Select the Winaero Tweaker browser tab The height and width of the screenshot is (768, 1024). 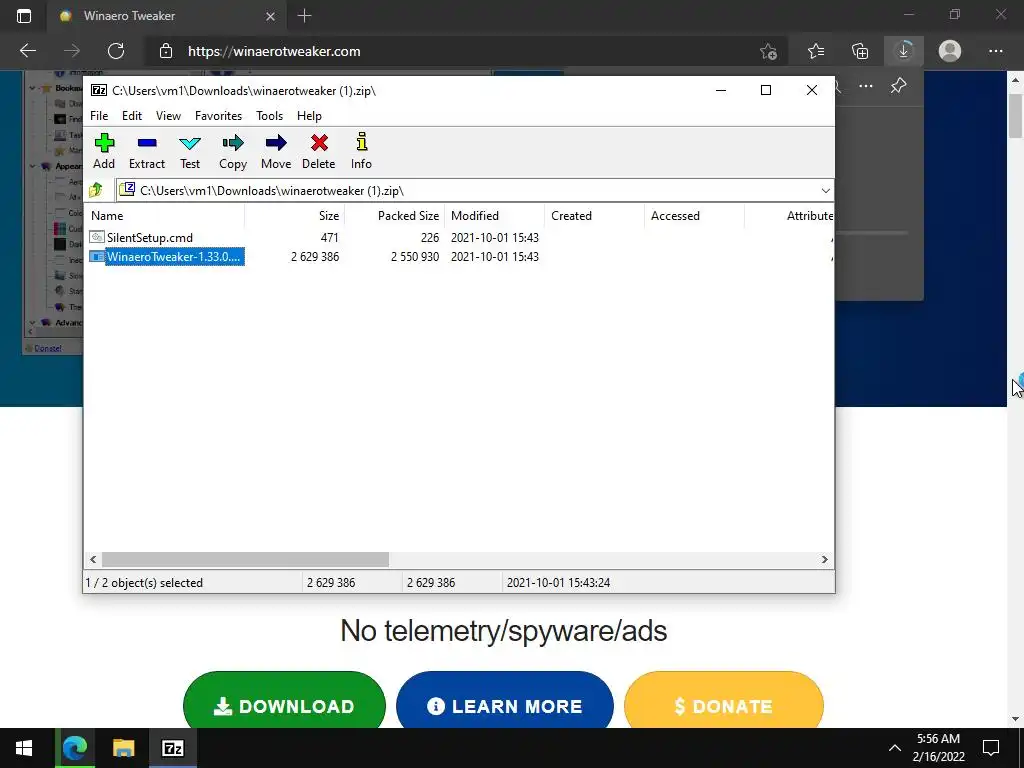pyautogui.click(x=167, y=16)
